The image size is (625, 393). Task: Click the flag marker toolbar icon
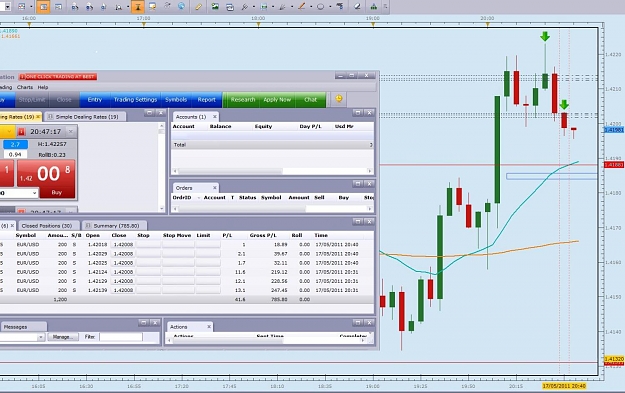coord(340,6)
